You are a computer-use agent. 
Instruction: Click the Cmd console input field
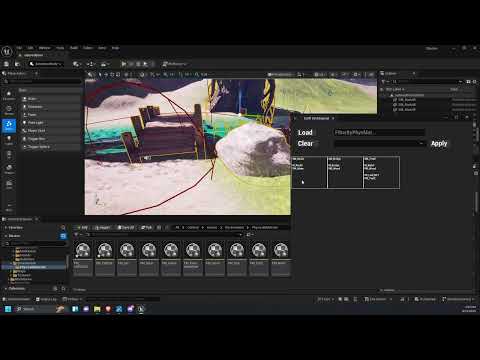pos(123,299)
